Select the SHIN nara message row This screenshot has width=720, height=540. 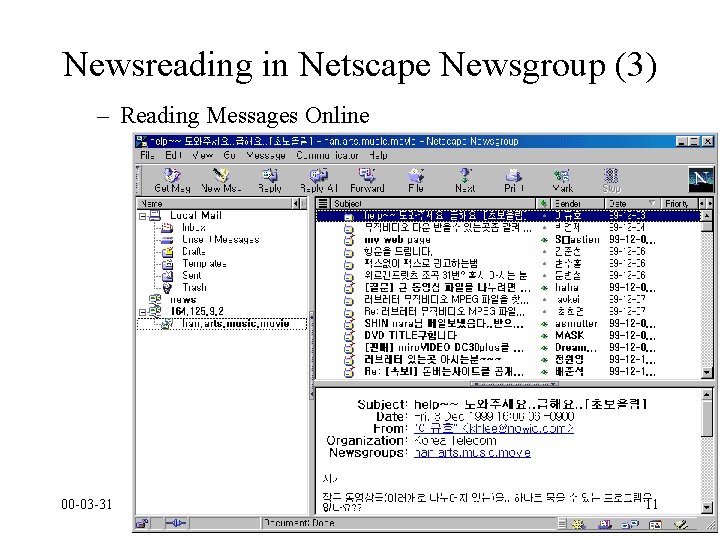click(x=444, y=323)
